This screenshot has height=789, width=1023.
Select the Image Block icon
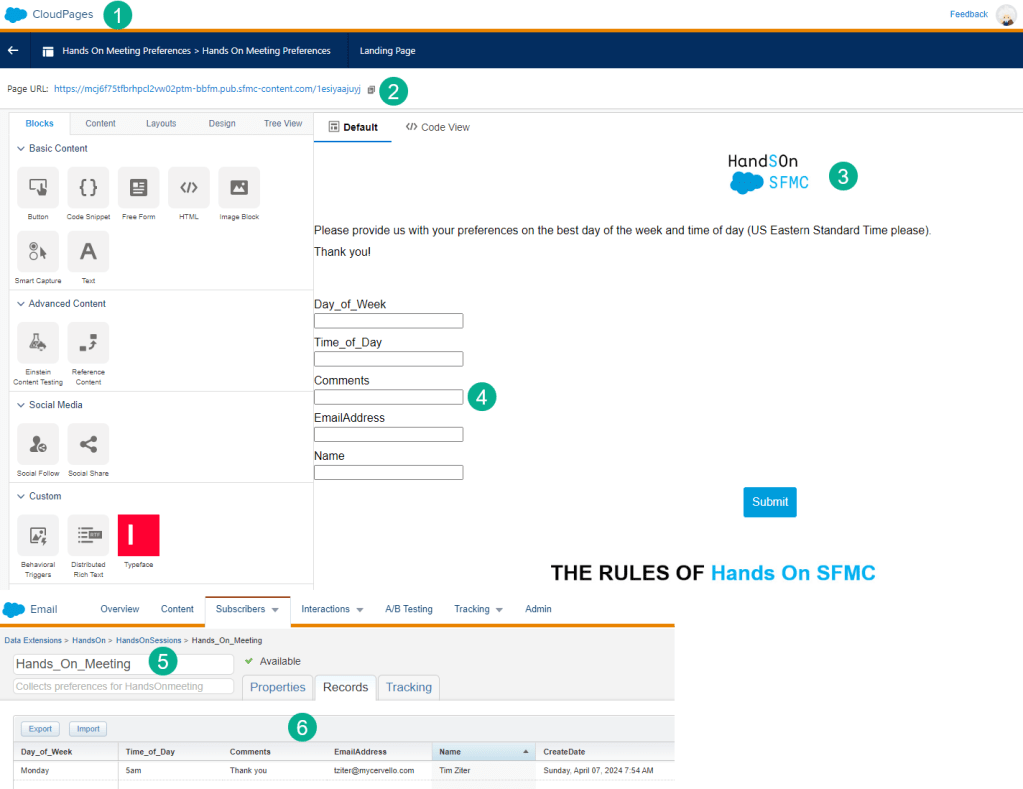coord(239,188)
